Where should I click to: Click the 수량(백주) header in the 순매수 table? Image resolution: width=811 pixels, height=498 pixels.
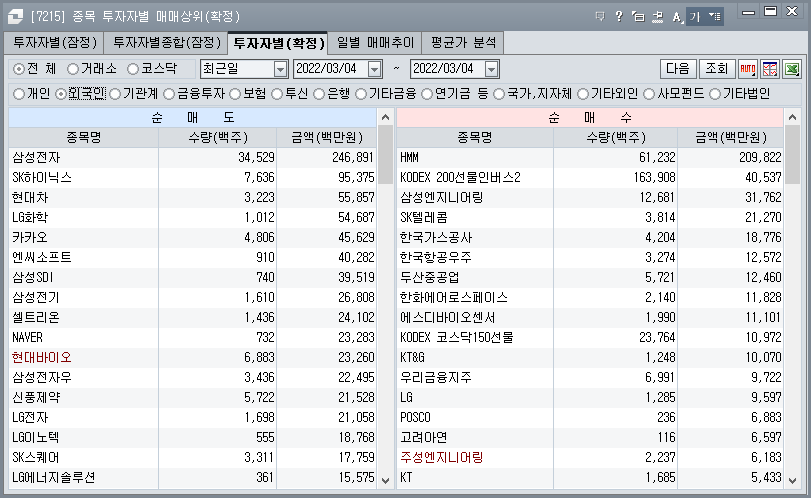click(x=615, y=138)
